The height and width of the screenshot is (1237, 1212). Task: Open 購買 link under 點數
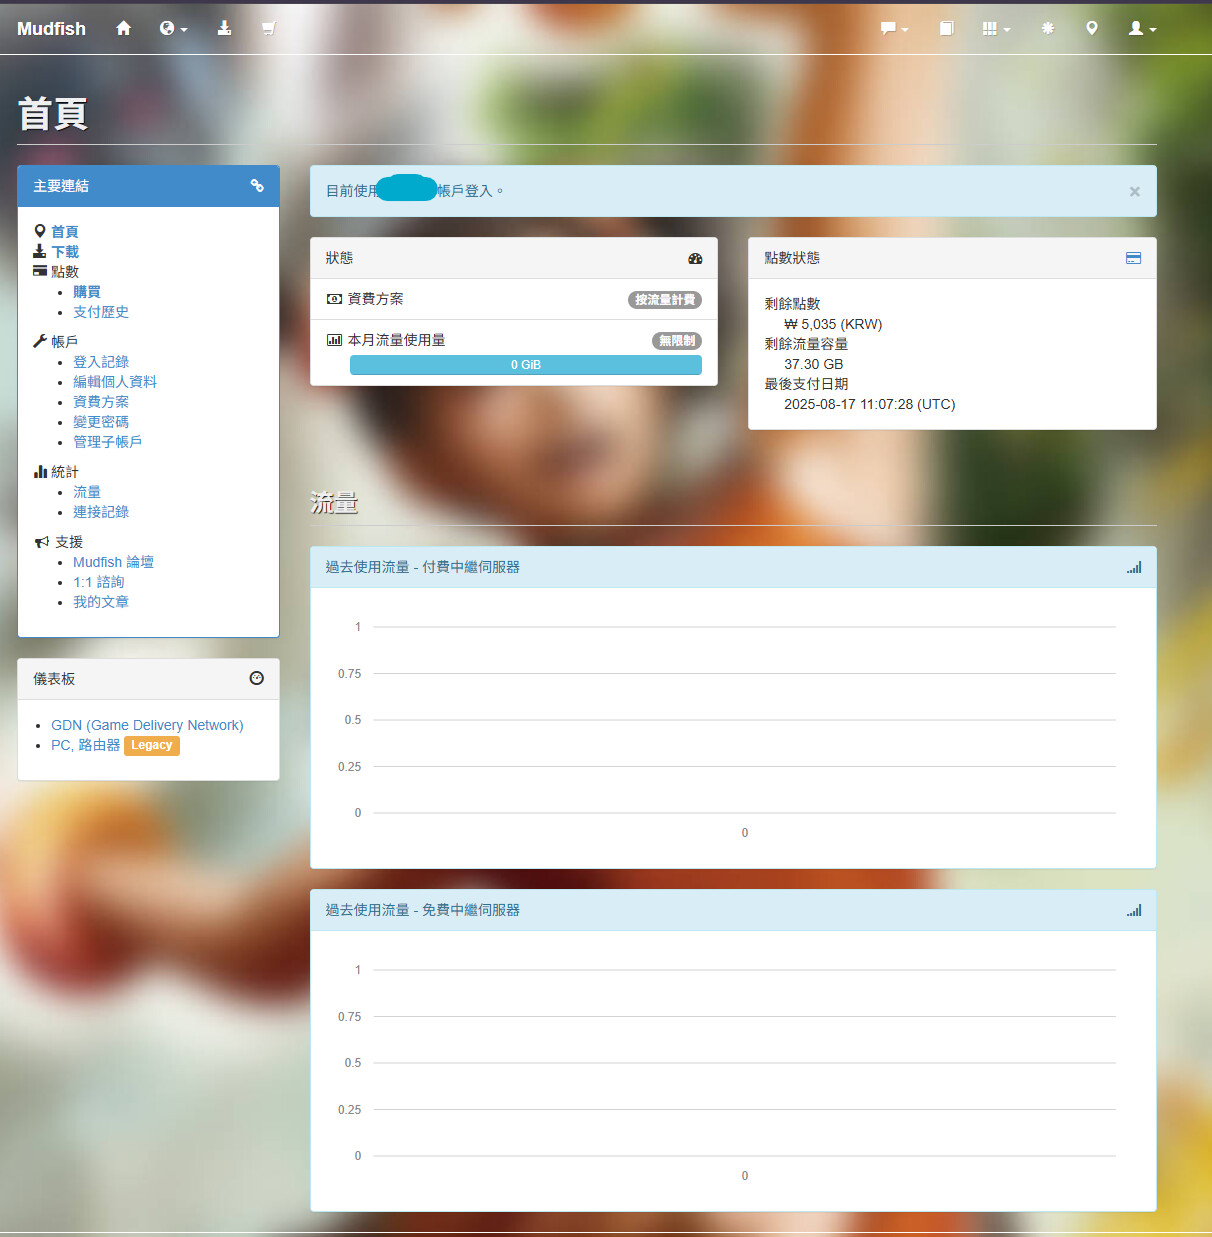(x=87, y=292)
